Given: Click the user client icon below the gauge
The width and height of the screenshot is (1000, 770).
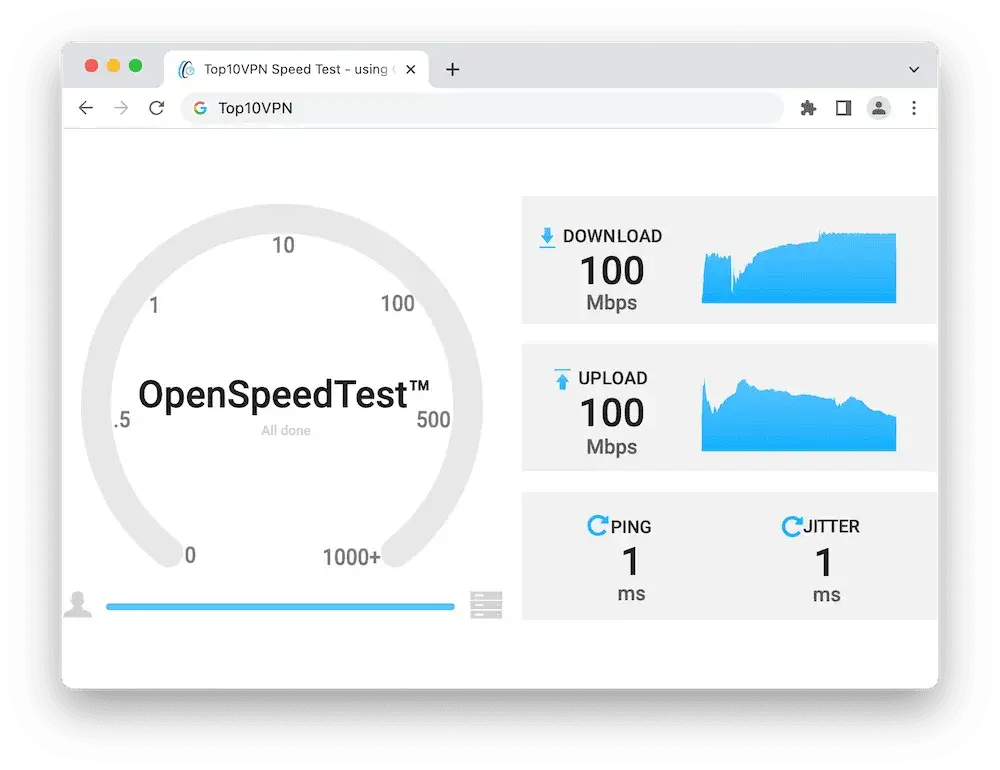Looking at the screenshot, I should click(x=79, y=604).
